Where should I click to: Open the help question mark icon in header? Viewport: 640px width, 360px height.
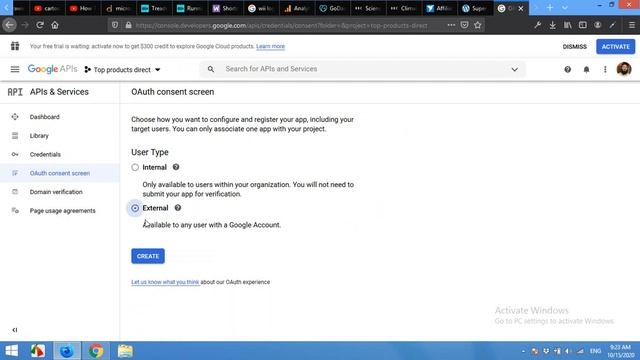[567, 69]
